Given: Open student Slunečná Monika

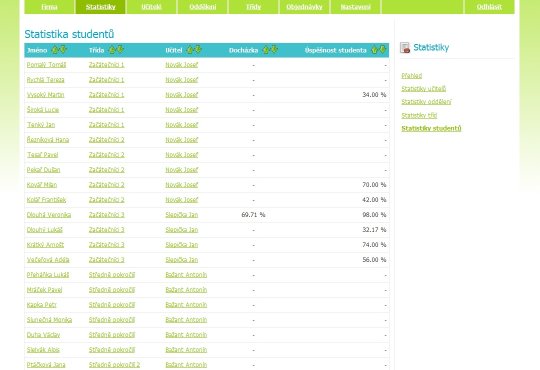Looking at the screenshot, I should [50, 320].
